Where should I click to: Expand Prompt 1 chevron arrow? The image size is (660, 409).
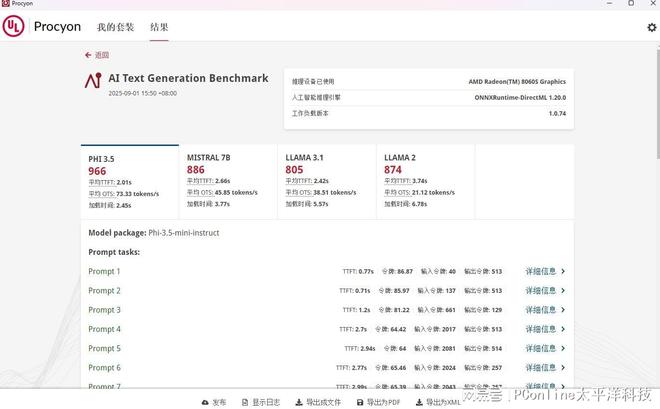click(563, 271)
